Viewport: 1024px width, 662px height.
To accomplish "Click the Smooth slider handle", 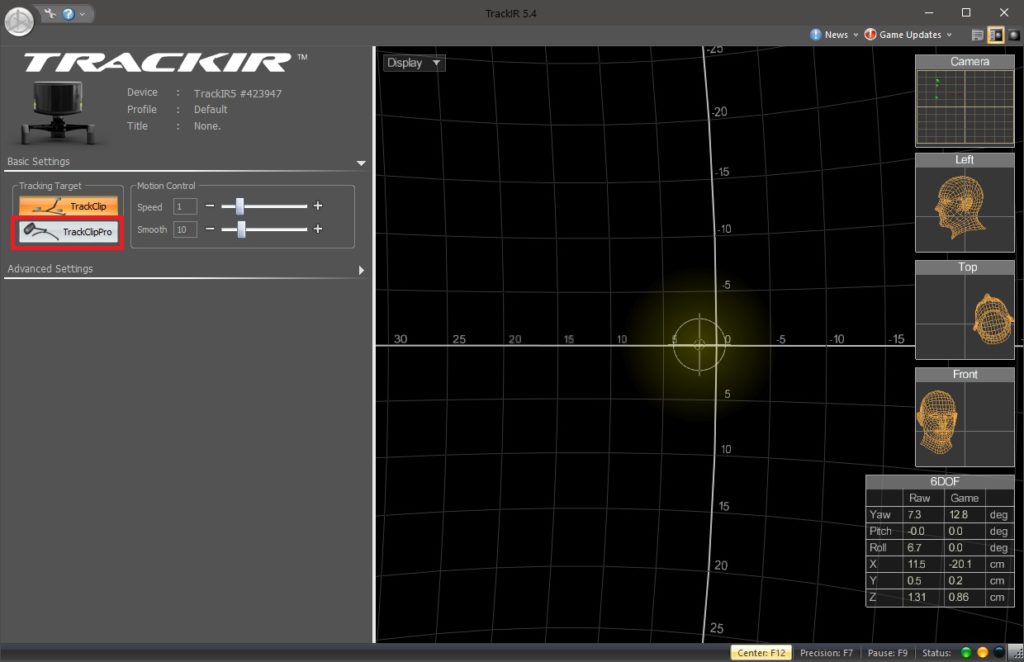I will 242,229.
